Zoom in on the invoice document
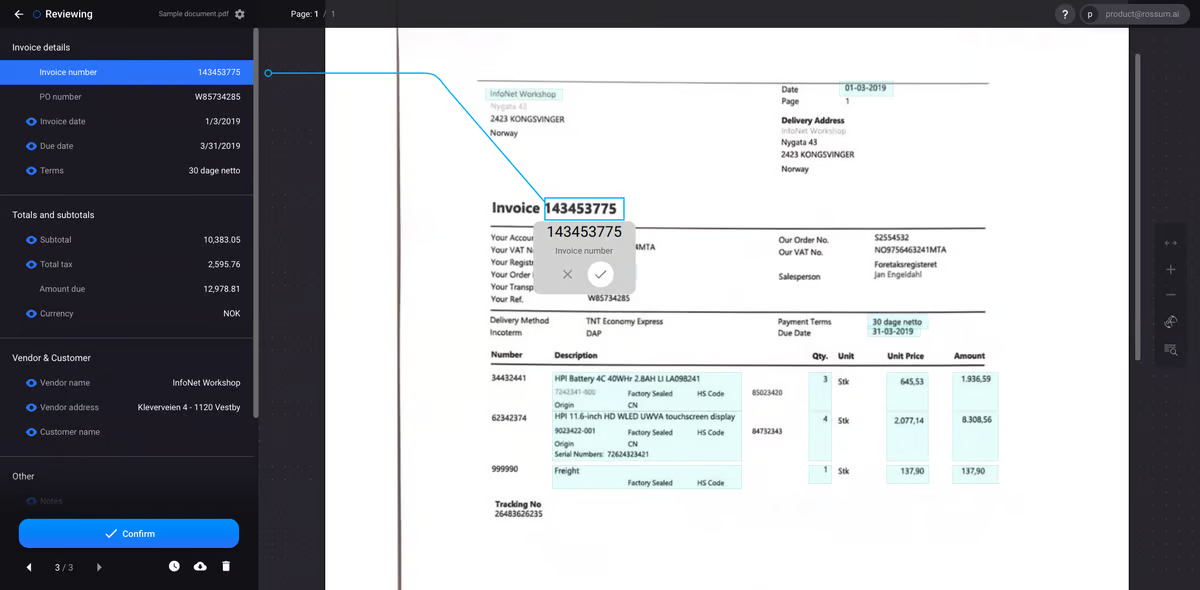The image size is (1200, 590). pos(1170,268)
